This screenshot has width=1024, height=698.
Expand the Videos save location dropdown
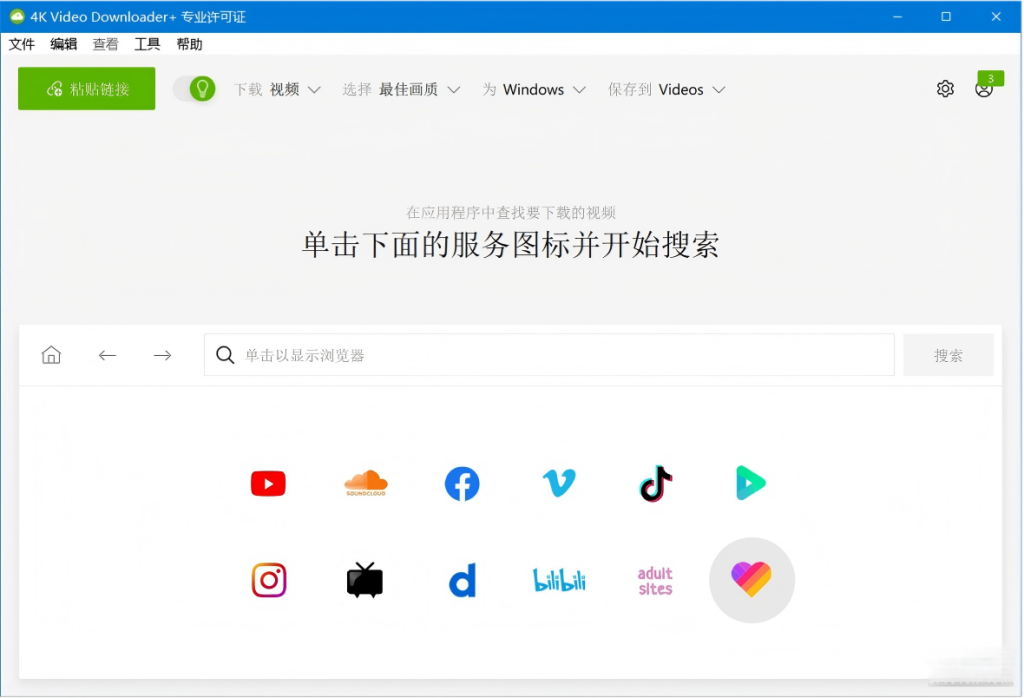tap(692, 89)
